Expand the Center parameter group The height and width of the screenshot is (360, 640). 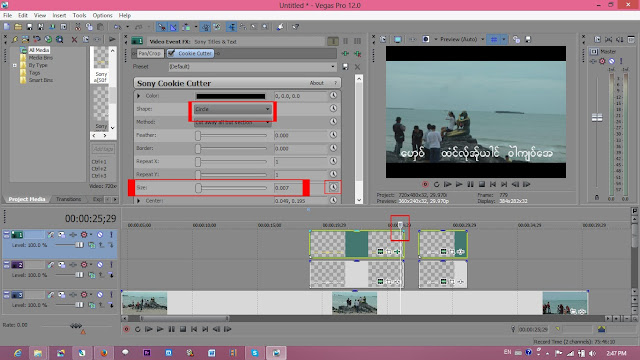pos(138,201)
